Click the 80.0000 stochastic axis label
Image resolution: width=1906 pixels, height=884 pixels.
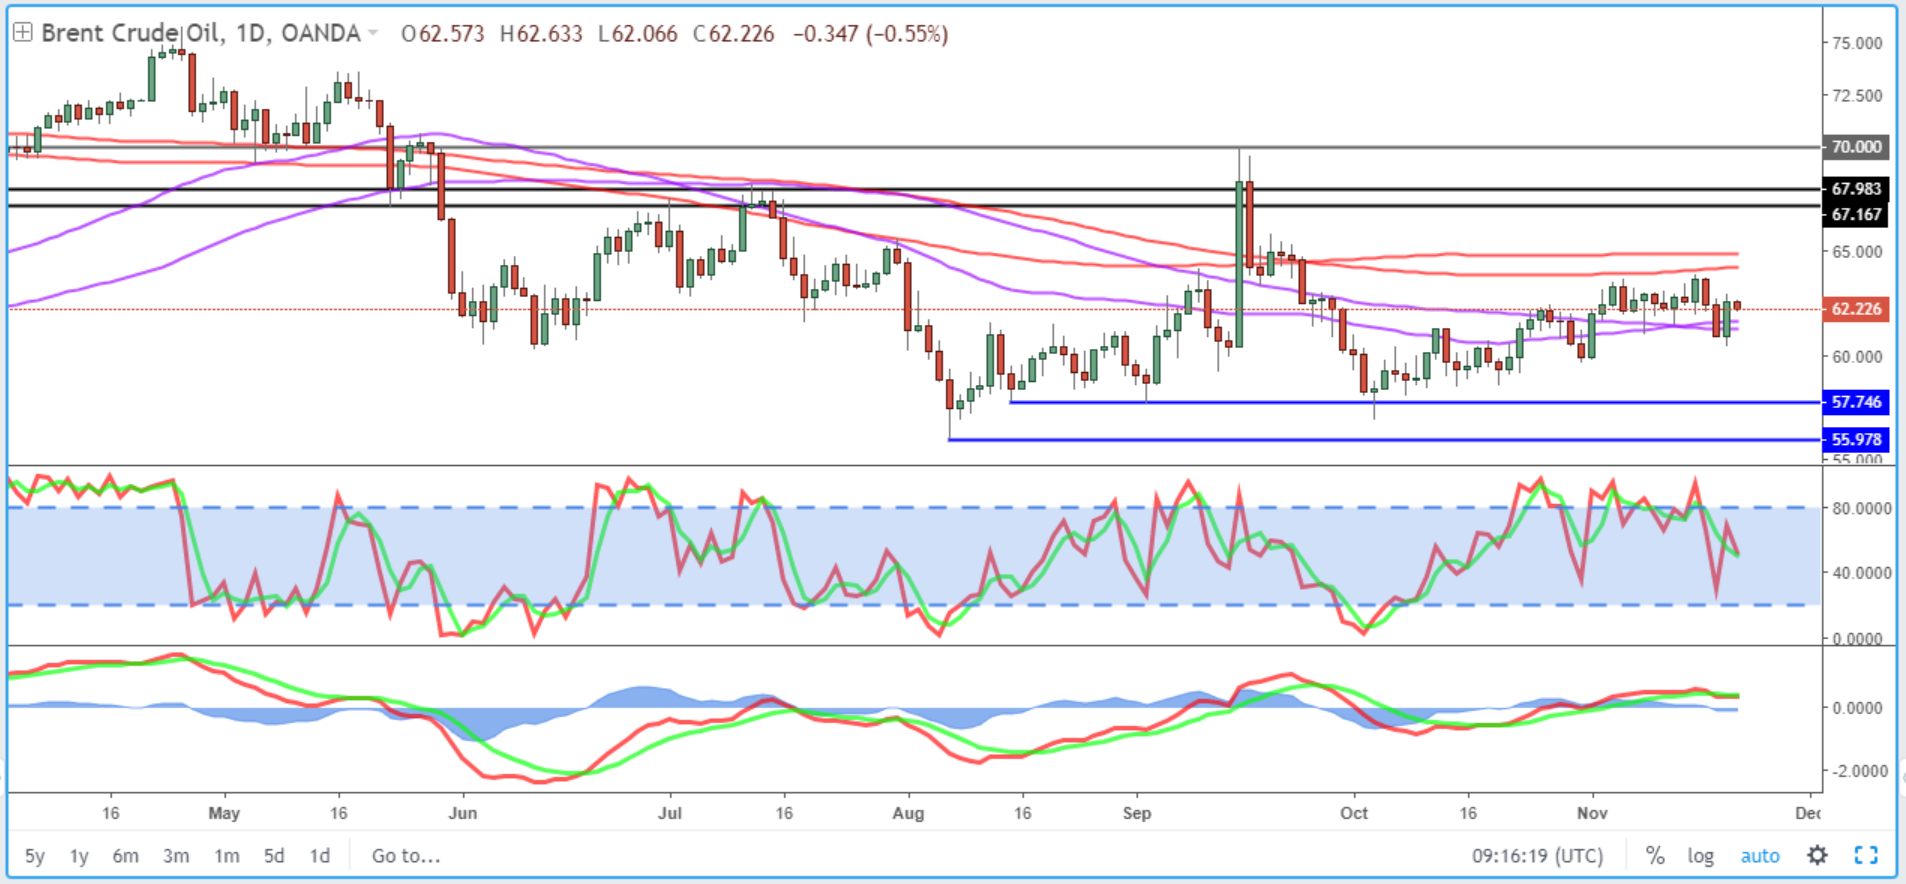coord(1861,508)
